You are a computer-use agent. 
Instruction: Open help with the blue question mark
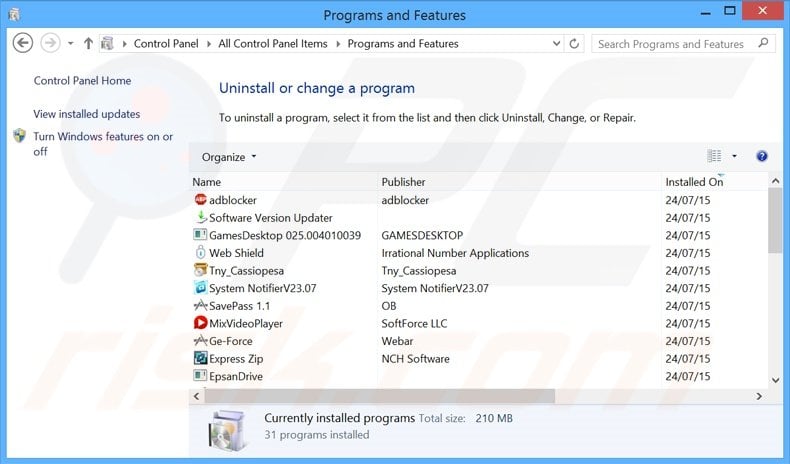[x=762, y=156]
